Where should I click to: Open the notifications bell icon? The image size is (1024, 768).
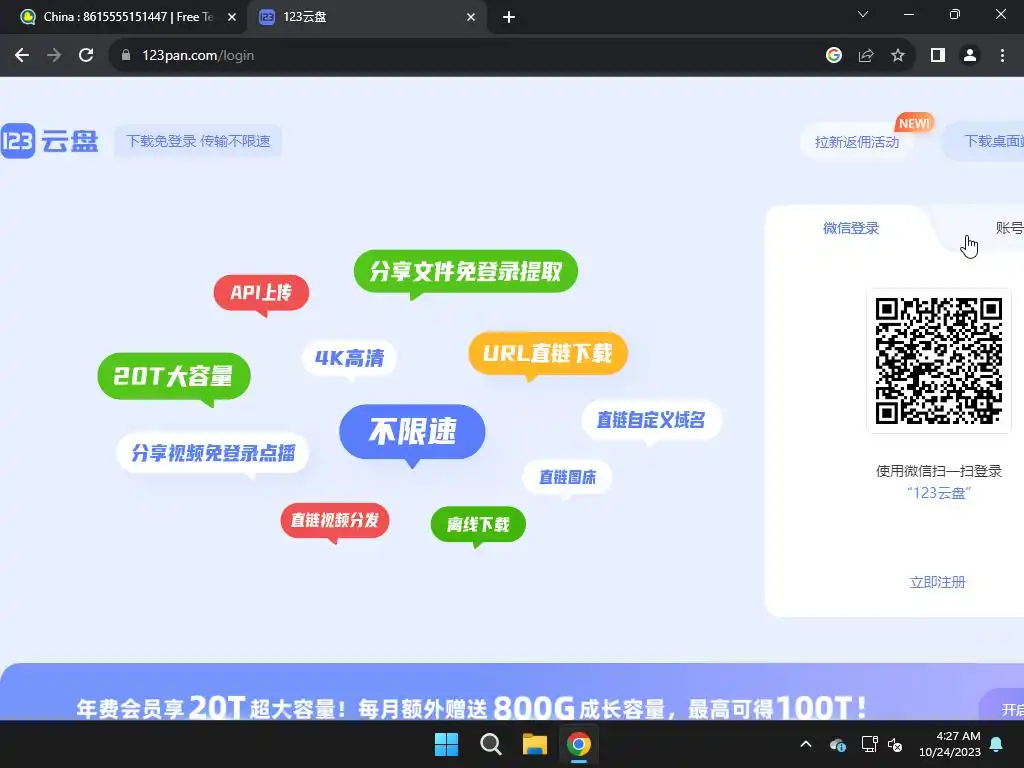(x=997, y=744)
